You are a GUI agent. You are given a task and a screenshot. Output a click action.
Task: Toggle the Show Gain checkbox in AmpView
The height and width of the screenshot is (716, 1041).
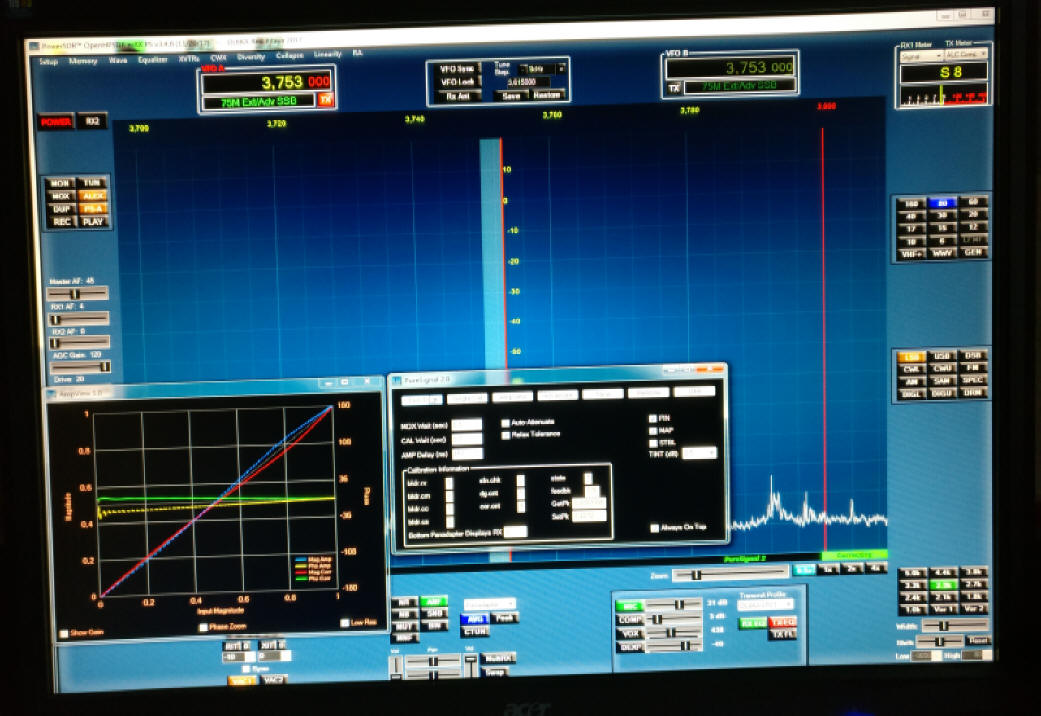coord(64,633)
